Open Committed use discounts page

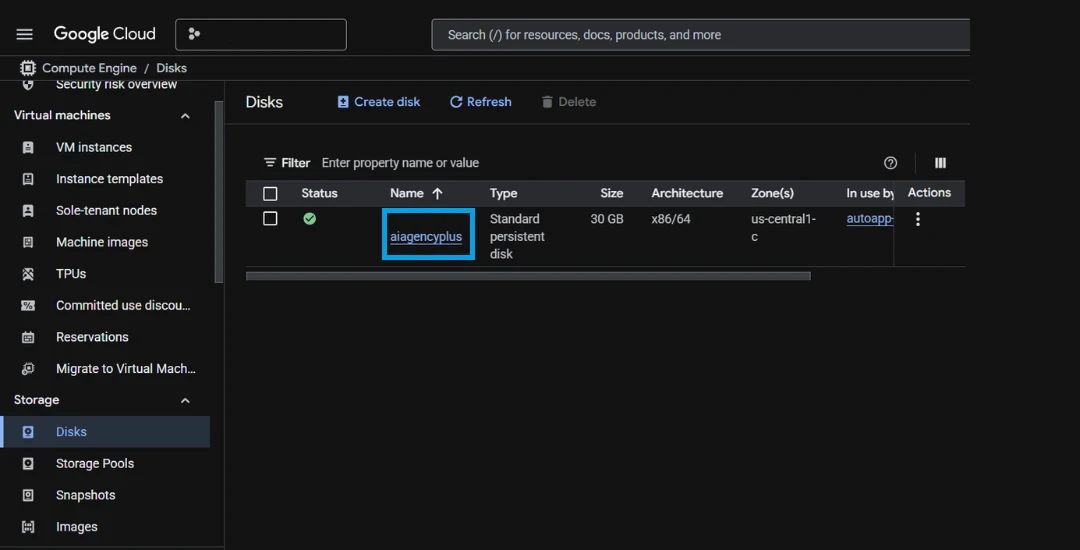pos(123,306)
